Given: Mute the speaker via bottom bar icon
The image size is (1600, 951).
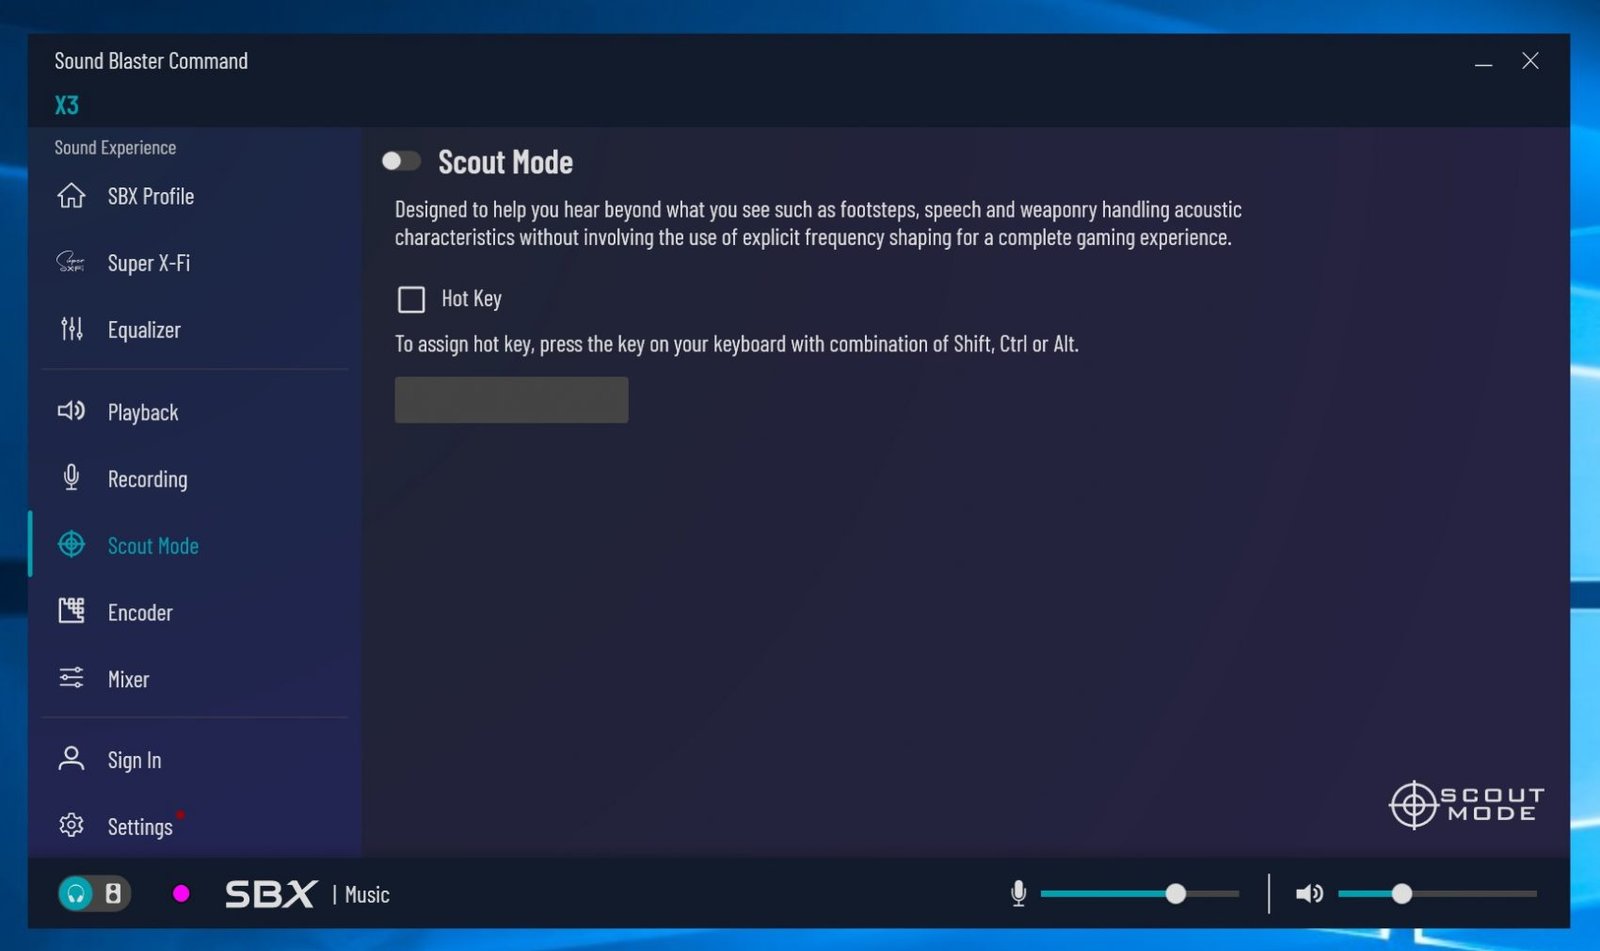Looking at the screenshot, I should click(1309, 893).
